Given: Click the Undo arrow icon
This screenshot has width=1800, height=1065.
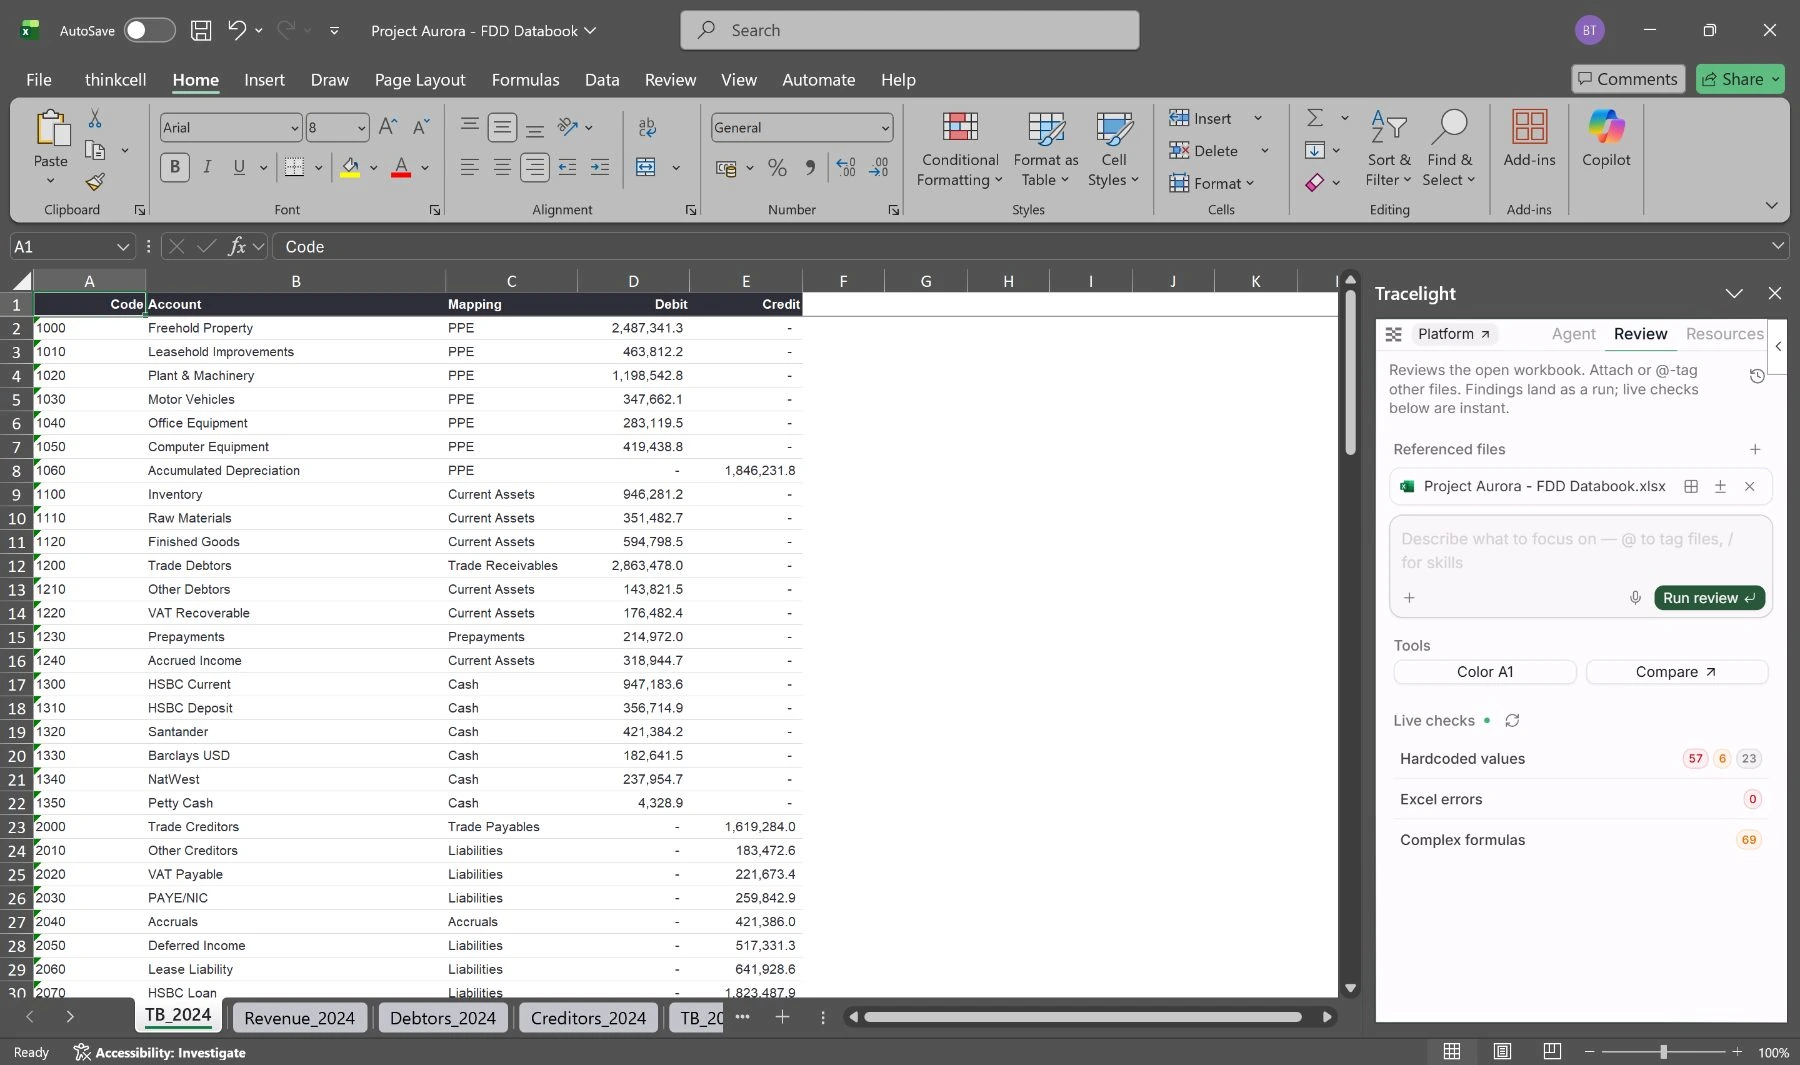Looking at the screenshot, I should pyautogui.click(x=237, y=30).
